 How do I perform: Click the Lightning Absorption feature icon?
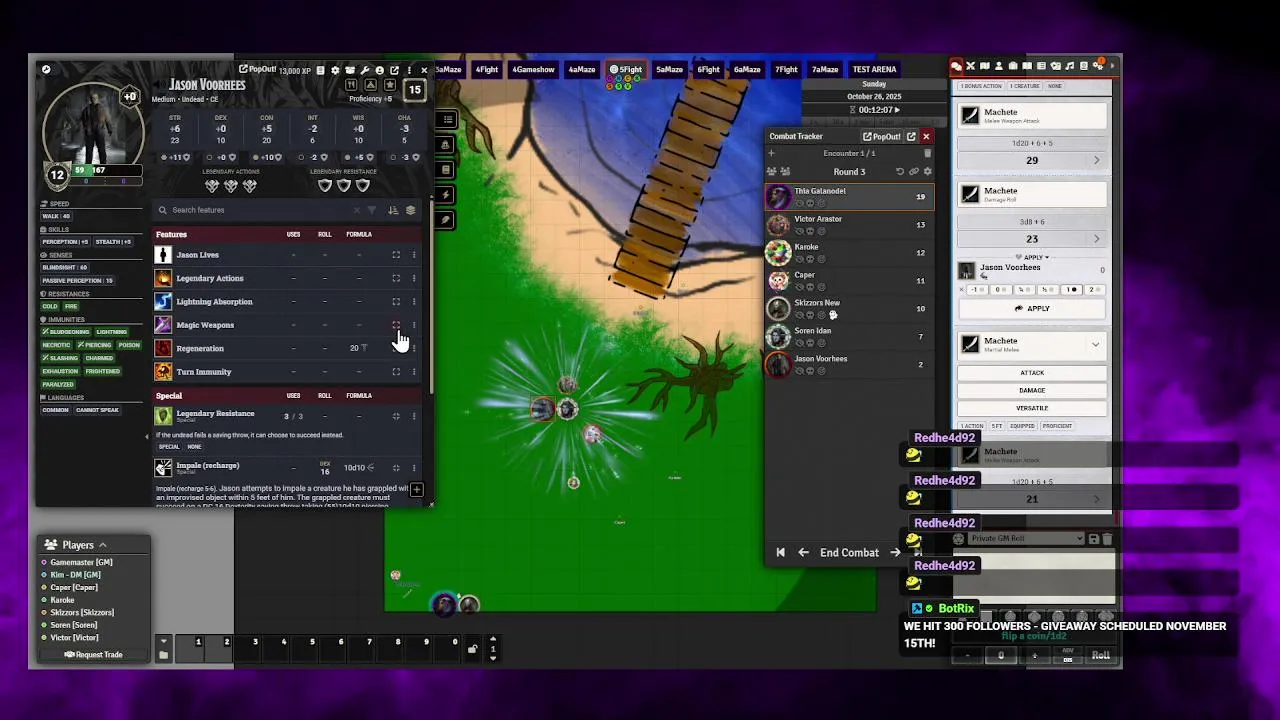[x=163, y=301]
